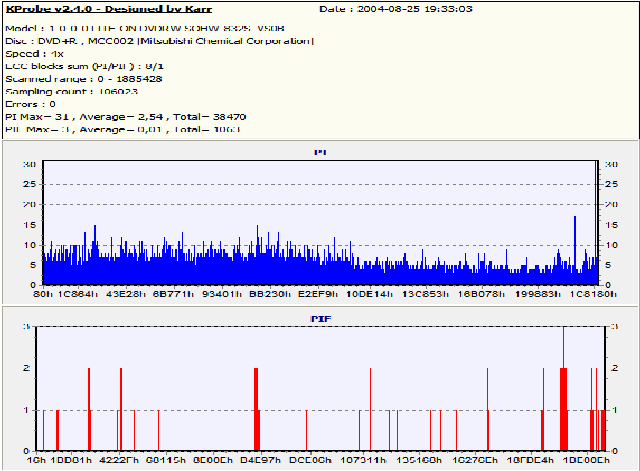The width and height of the screenshot is (640, 471).
Task: Click 'Average= 2,54' in the PI line
Action: pos(121,117)
